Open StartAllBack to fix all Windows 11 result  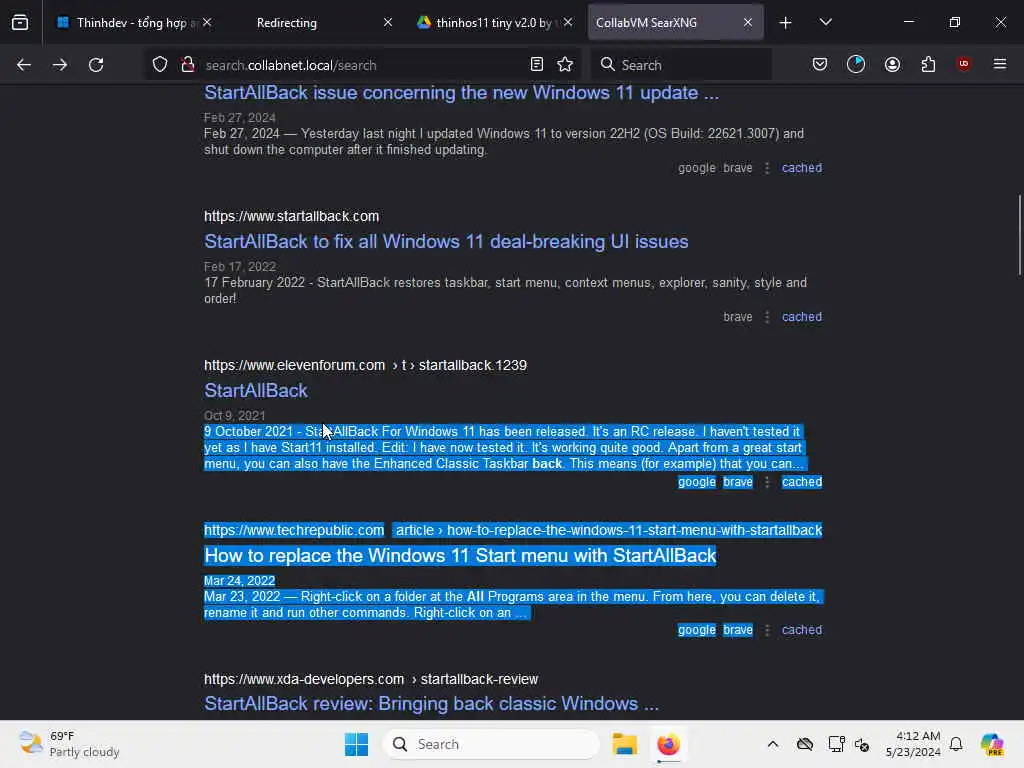pos(446,242)
